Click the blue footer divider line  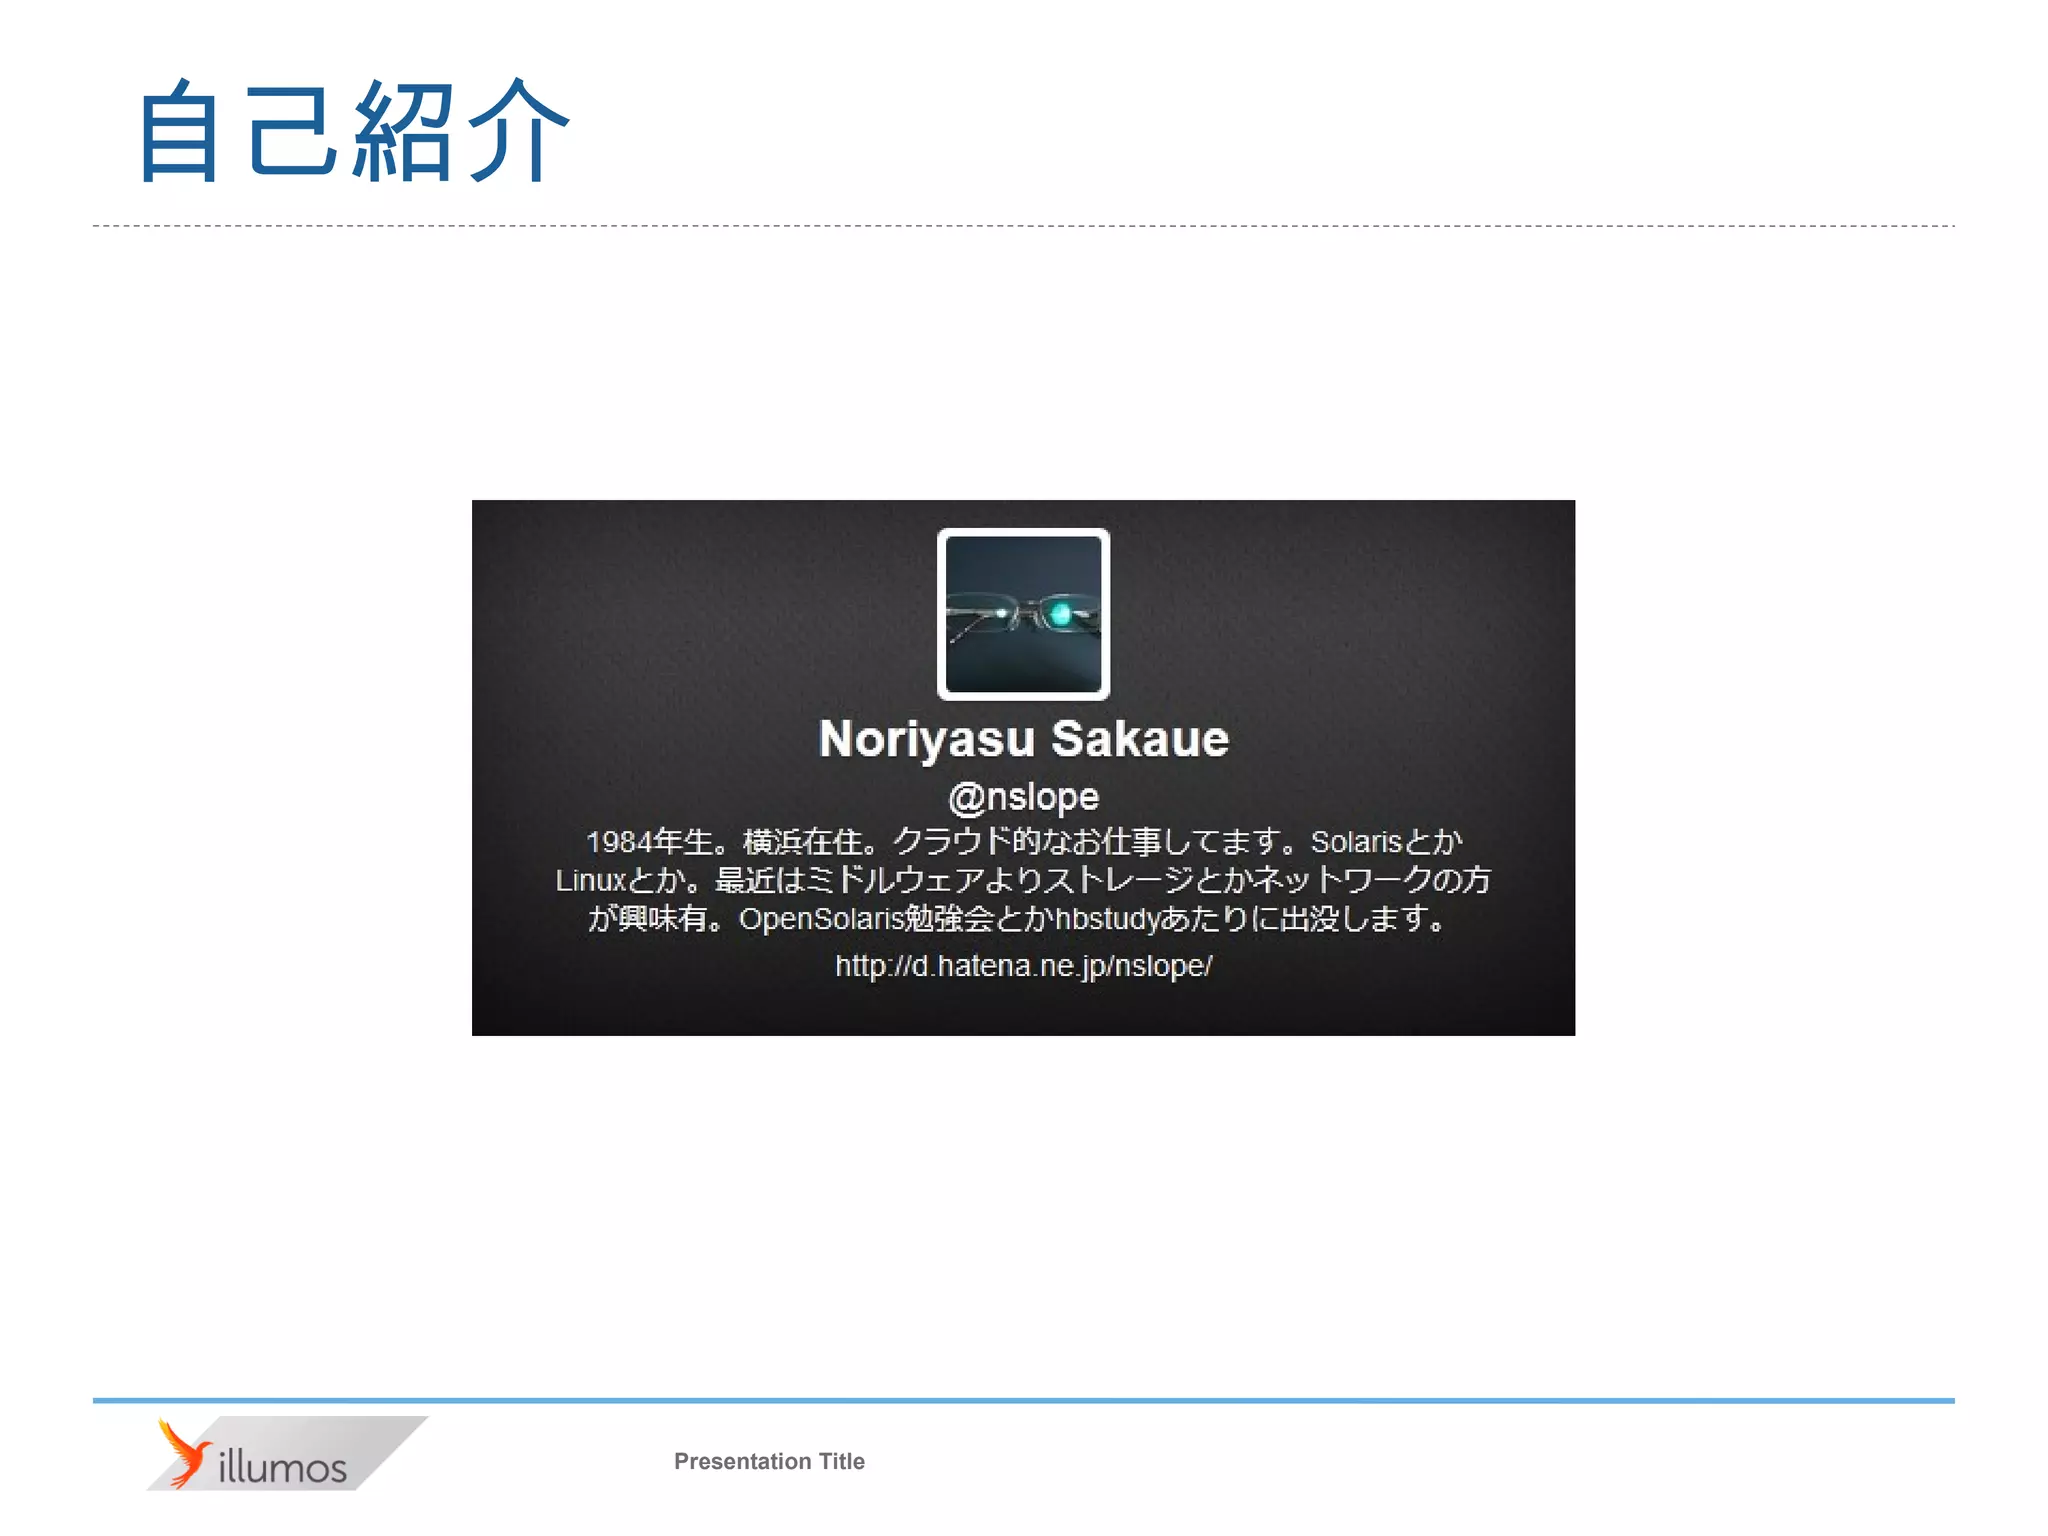[x=1023, y=1400]
